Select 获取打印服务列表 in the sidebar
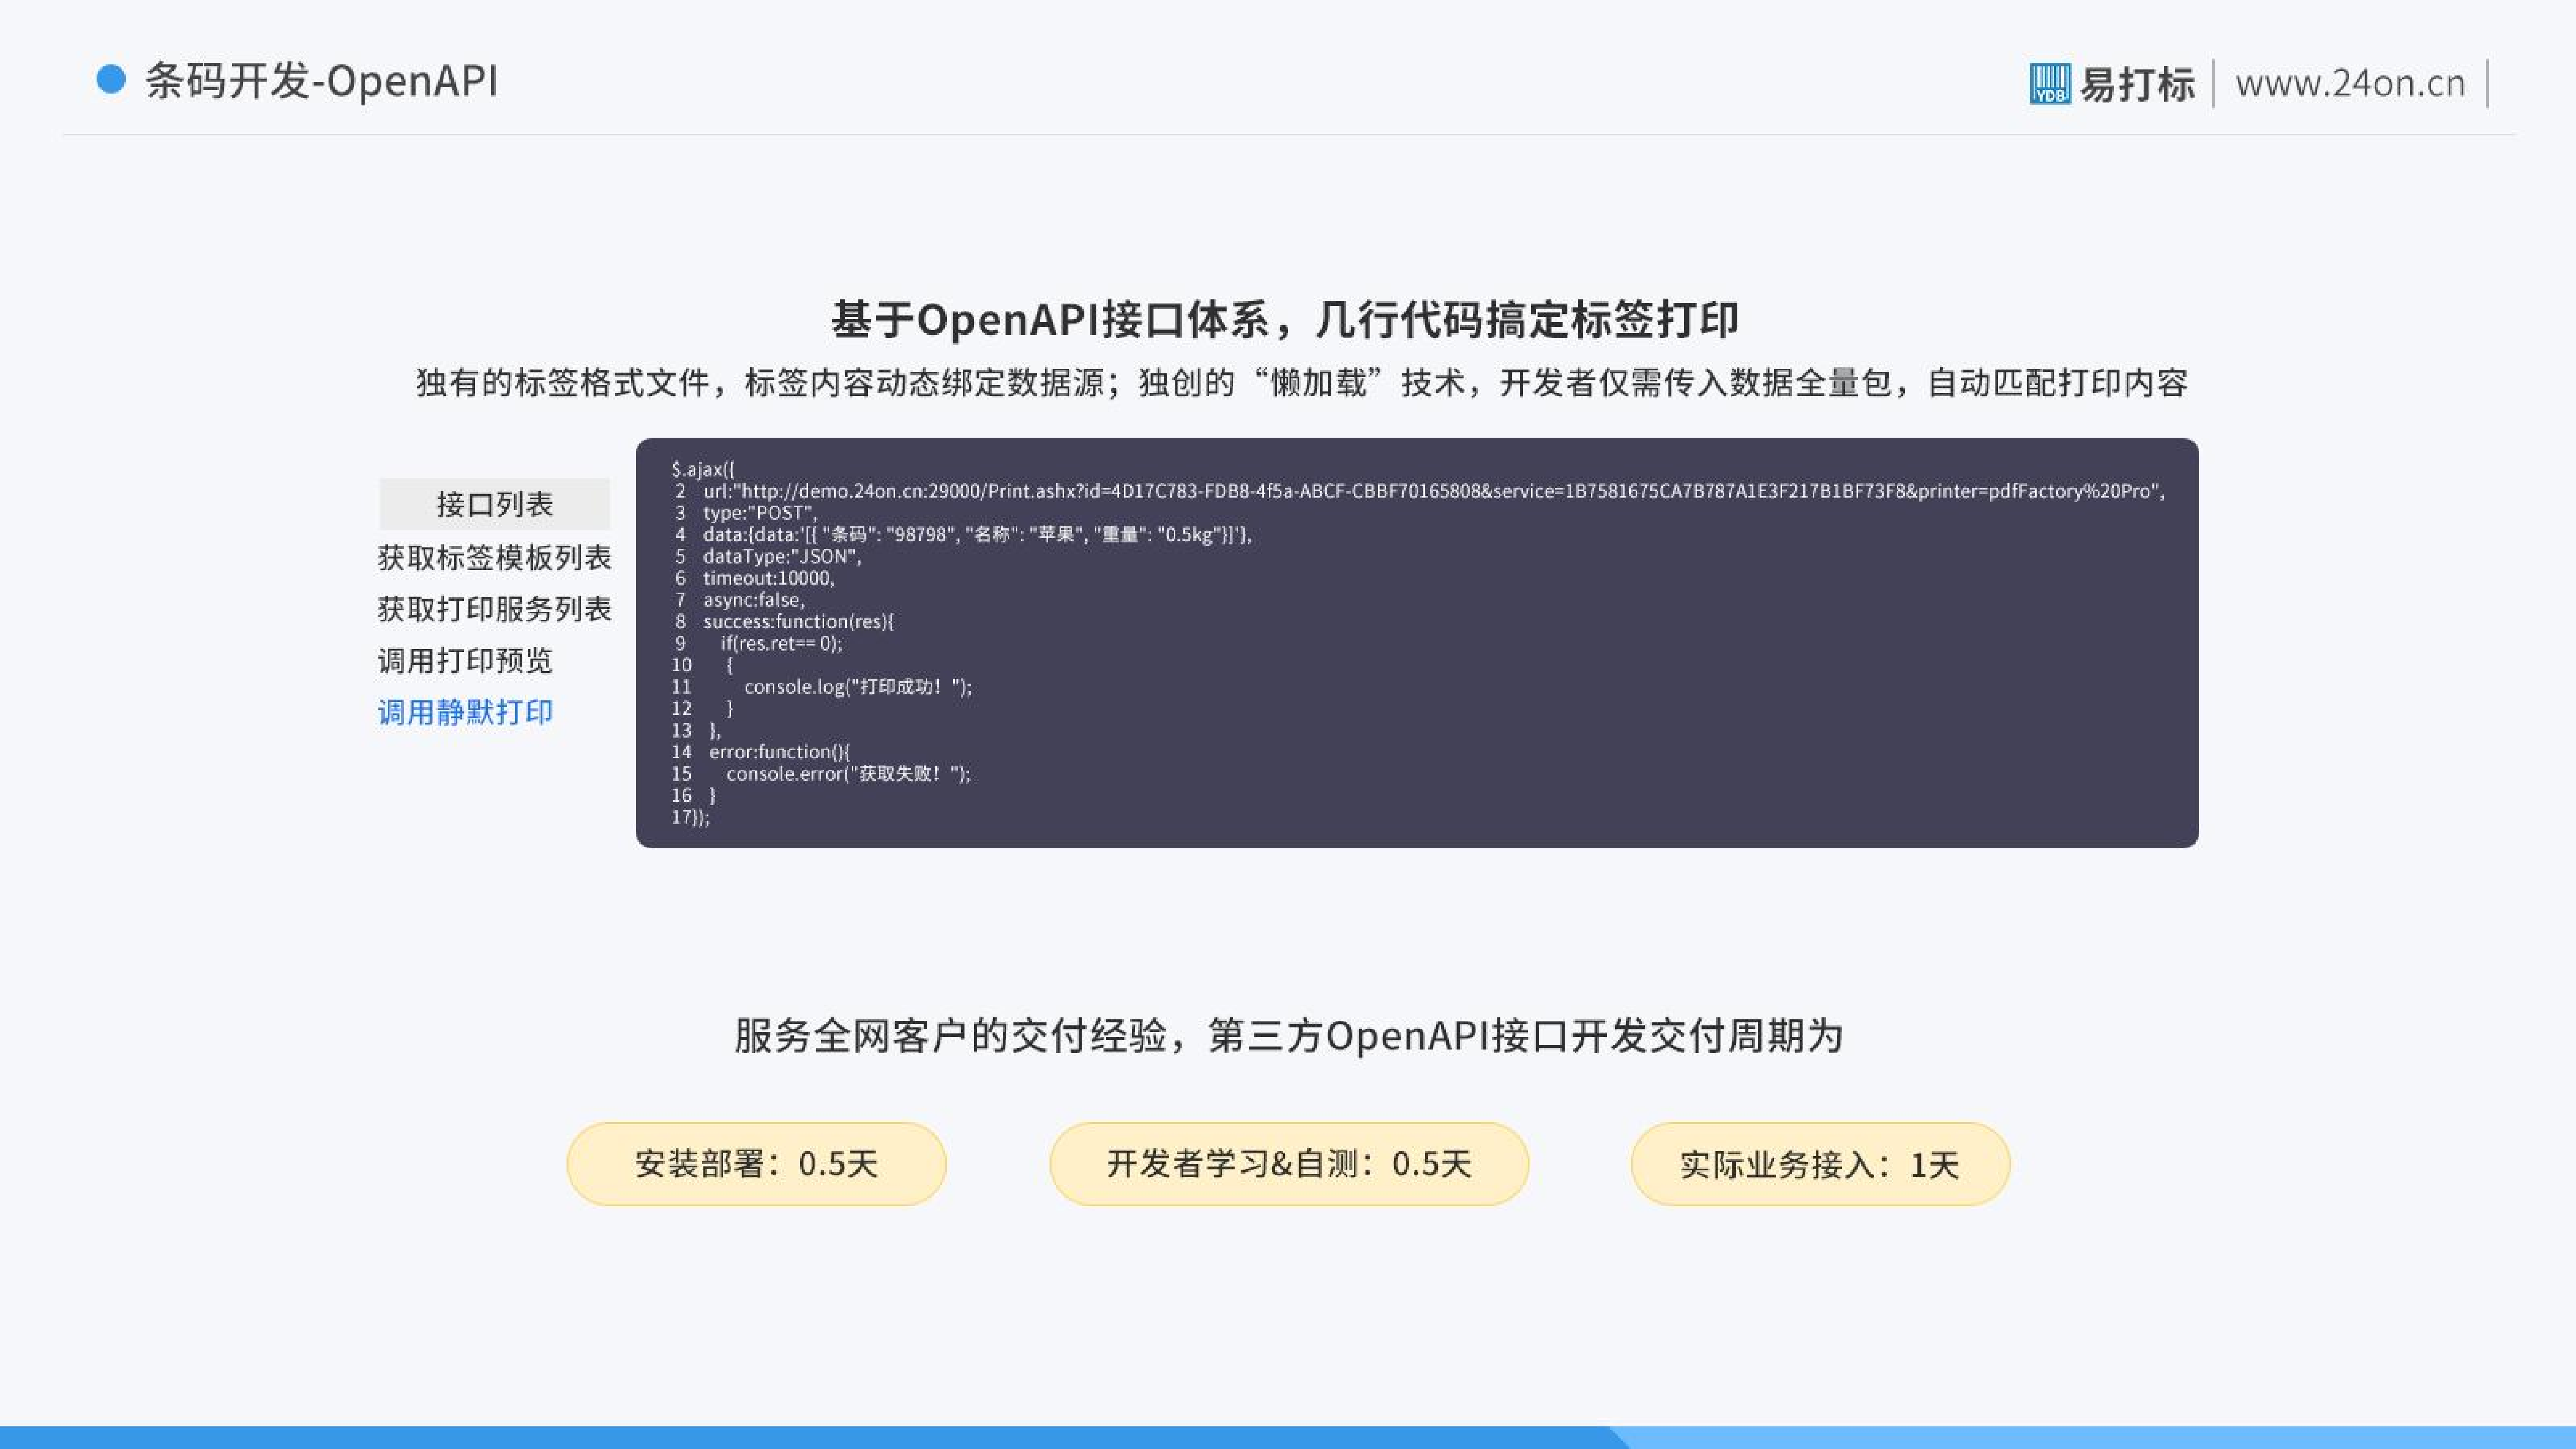2576x1449 pixels. (x=494, y=609)
